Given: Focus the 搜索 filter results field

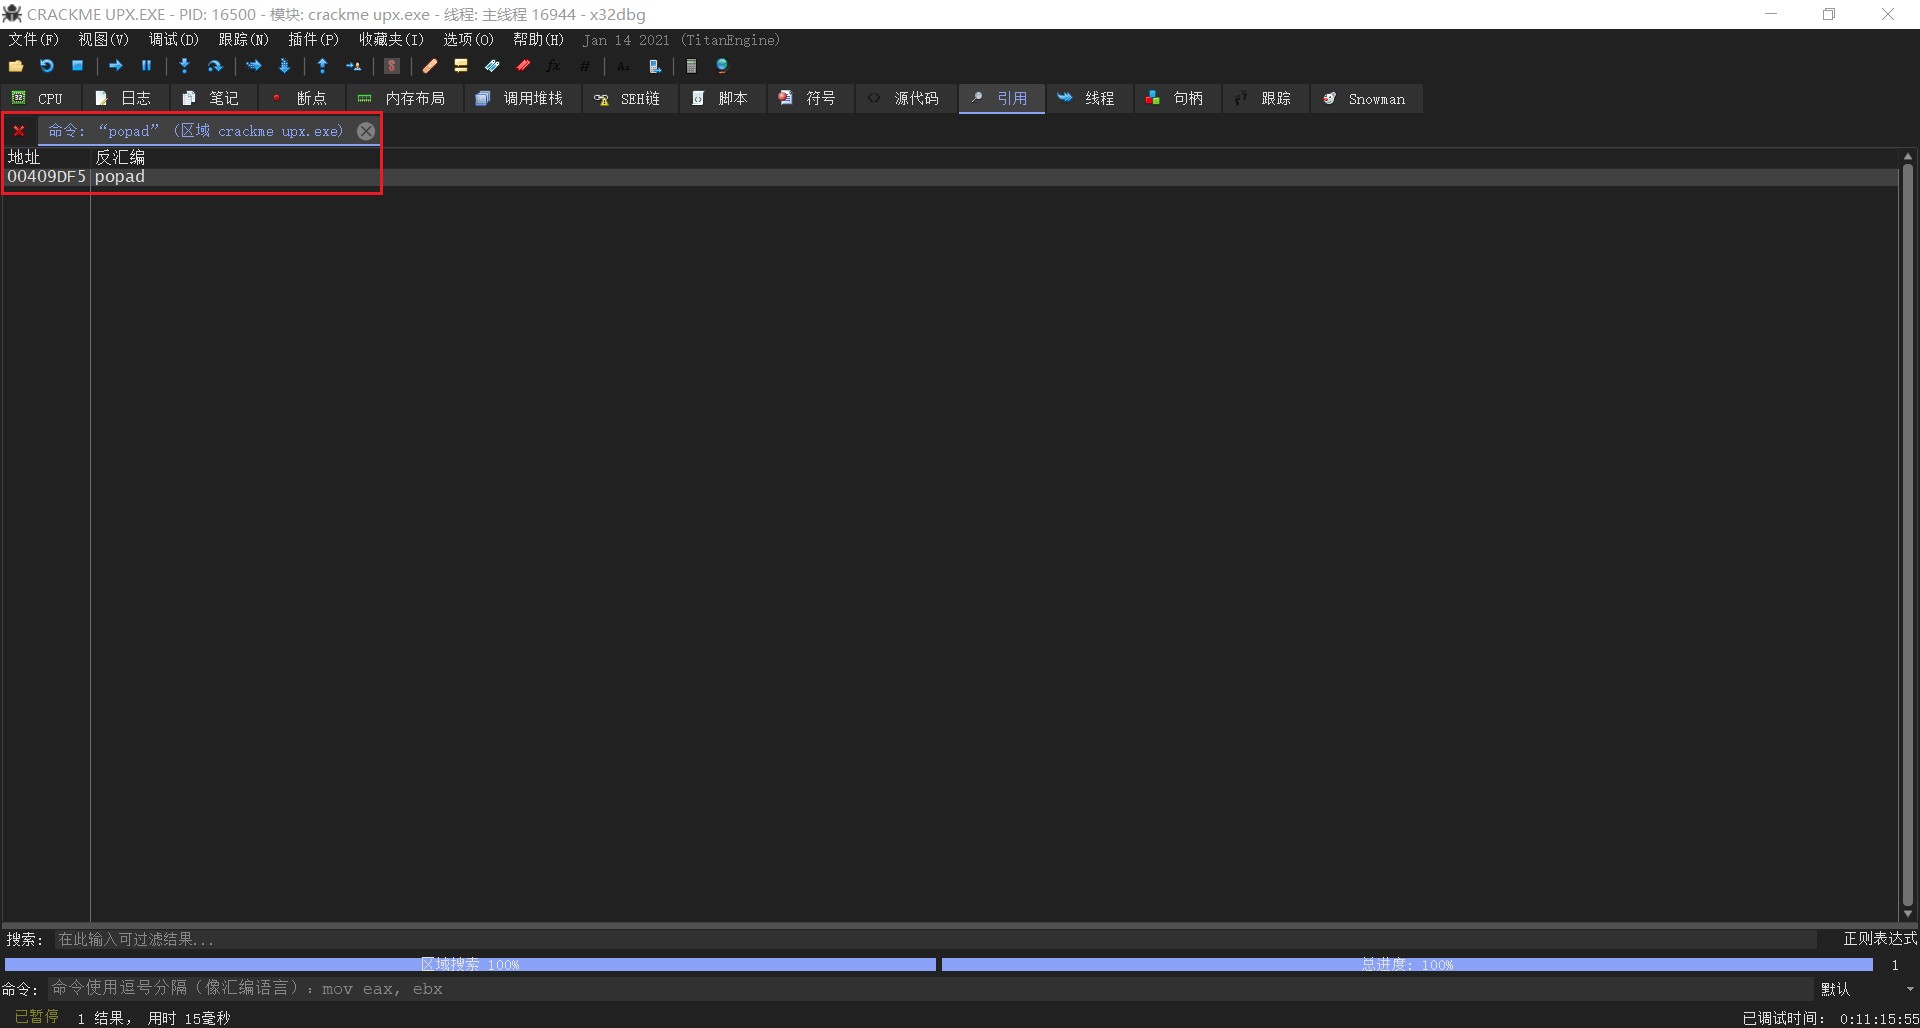Looking at the screenshot, I should click(935, 939).
